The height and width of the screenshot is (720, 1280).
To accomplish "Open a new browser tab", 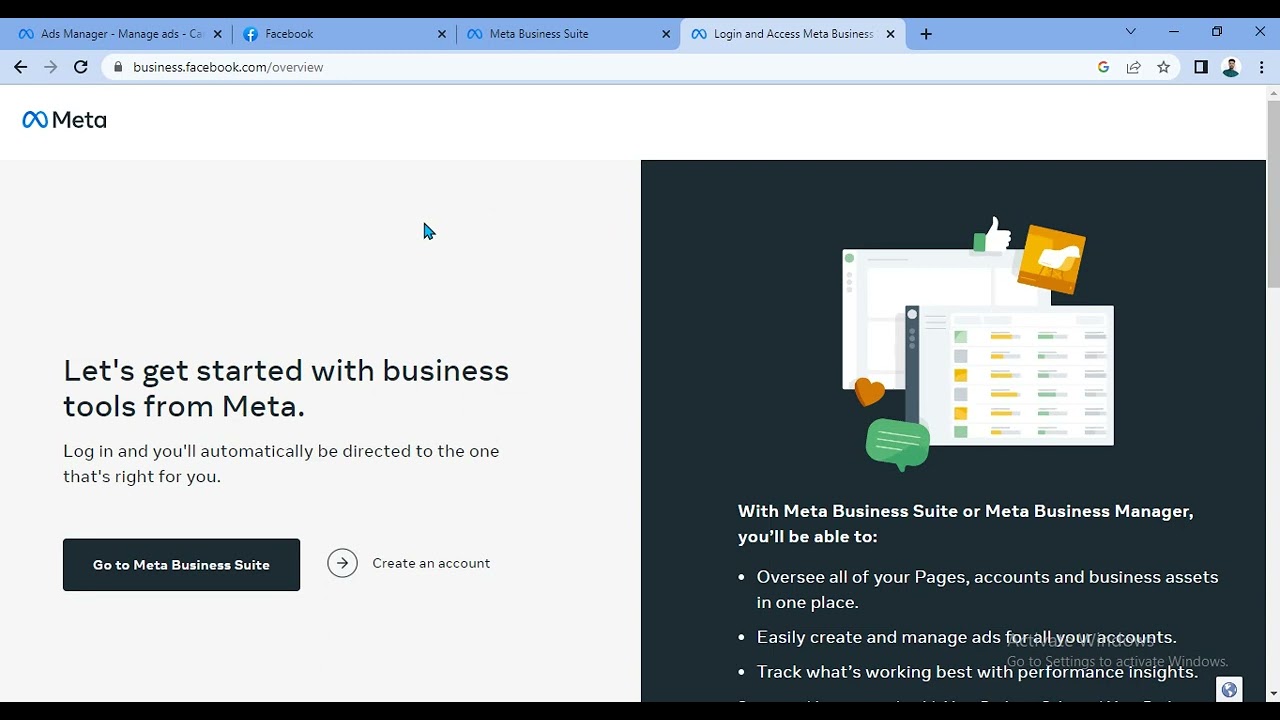I will (926, 34).
